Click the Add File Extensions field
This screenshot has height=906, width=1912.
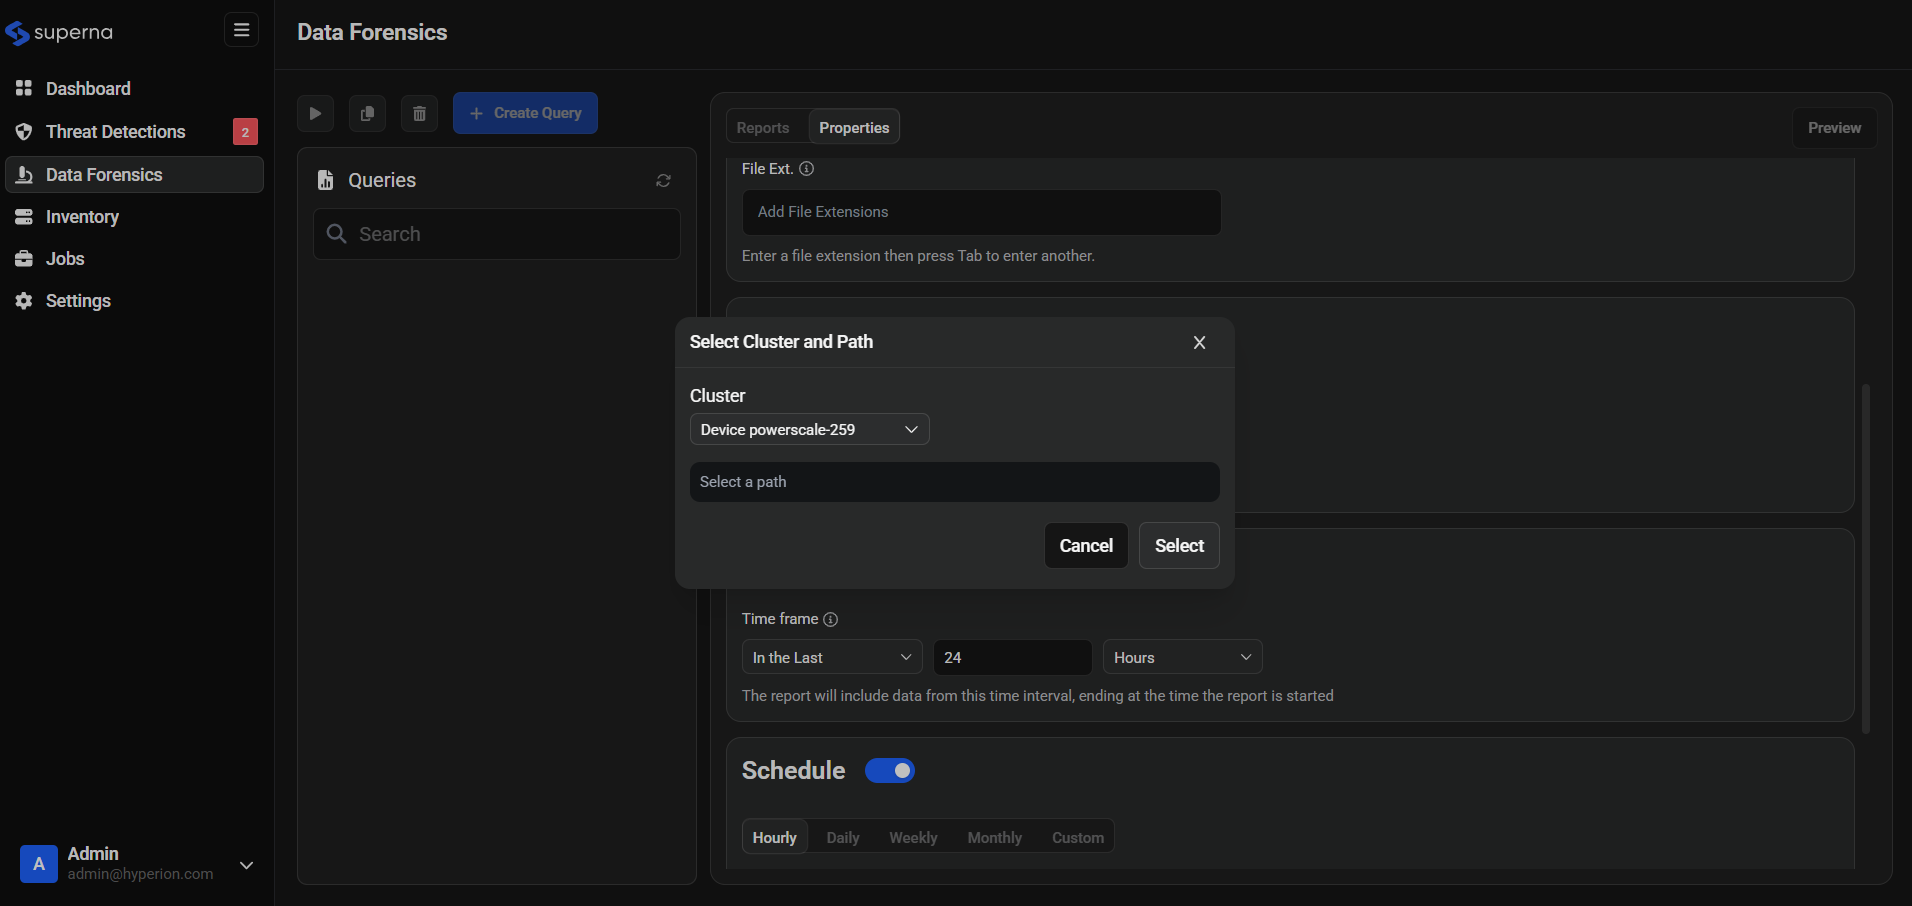tap(981, 212)
